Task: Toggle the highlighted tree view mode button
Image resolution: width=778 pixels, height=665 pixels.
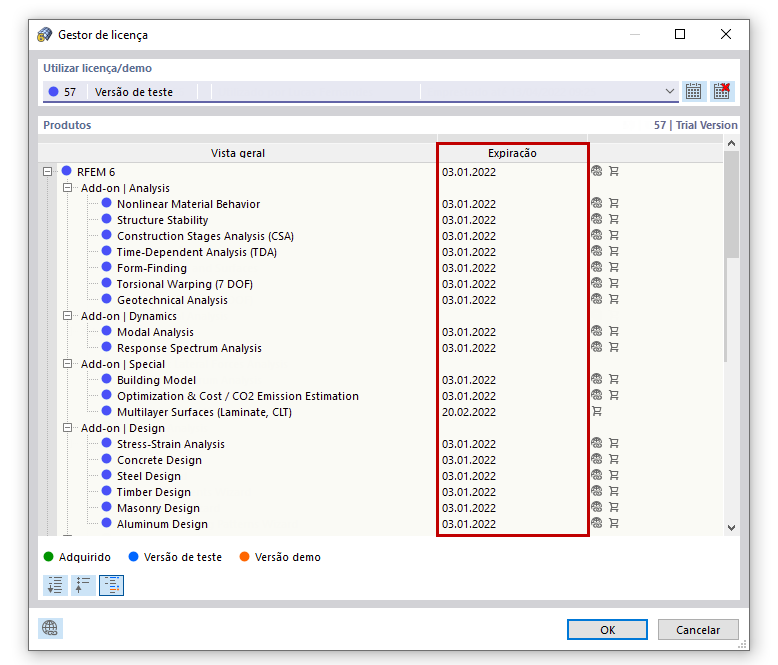Action: pos(111,586)
